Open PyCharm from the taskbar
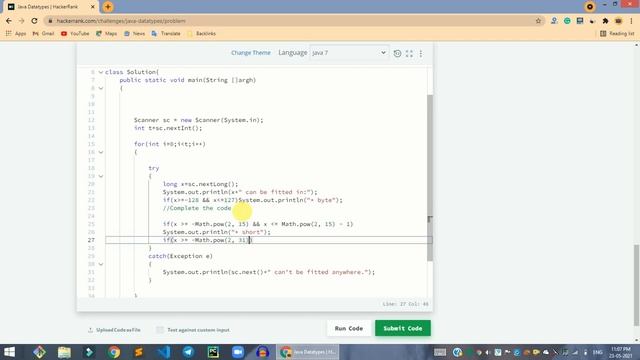The image size is (640, 360). coord(213,352)
